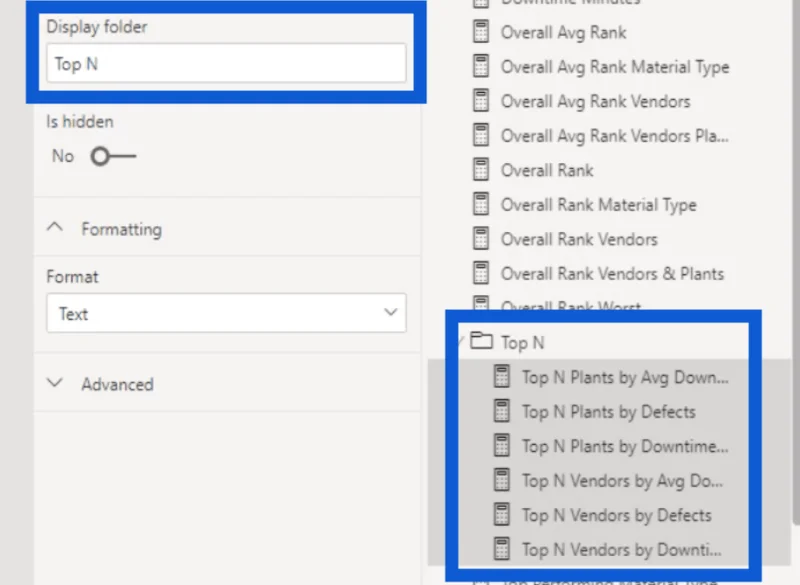
Task: Click the Overall Rank Material Type measure icon
Action: tap(481, 204)
